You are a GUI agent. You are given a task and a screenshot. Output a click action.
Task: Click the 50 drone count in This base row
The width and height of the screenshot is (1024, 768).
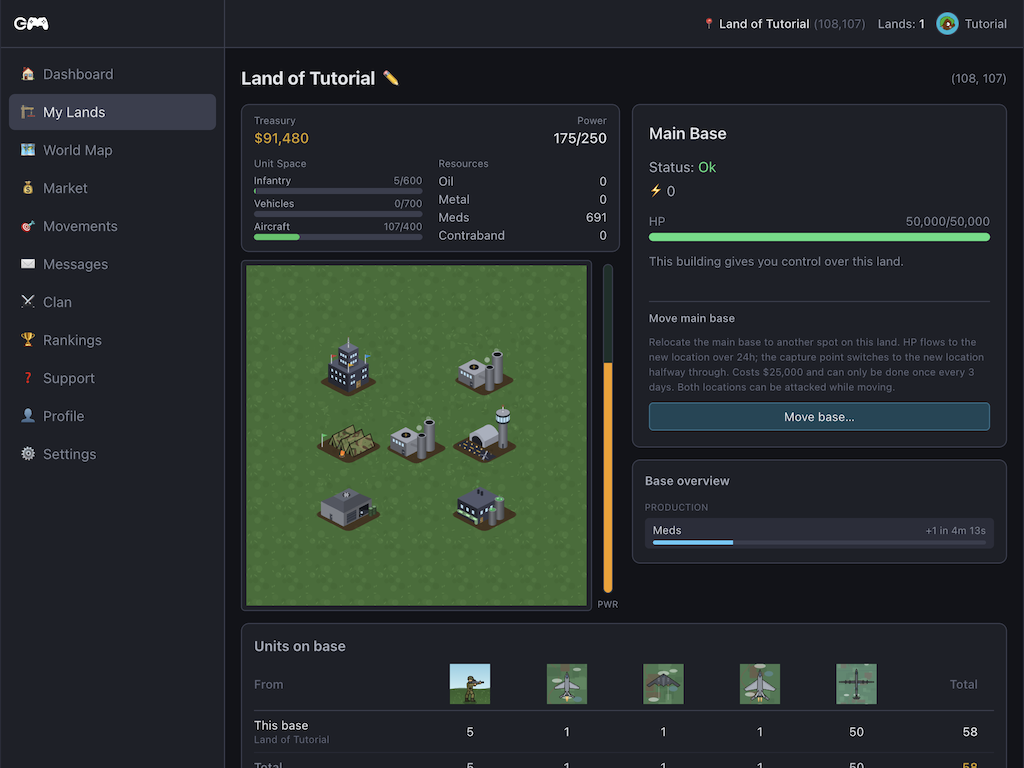[x=856, y=732]
